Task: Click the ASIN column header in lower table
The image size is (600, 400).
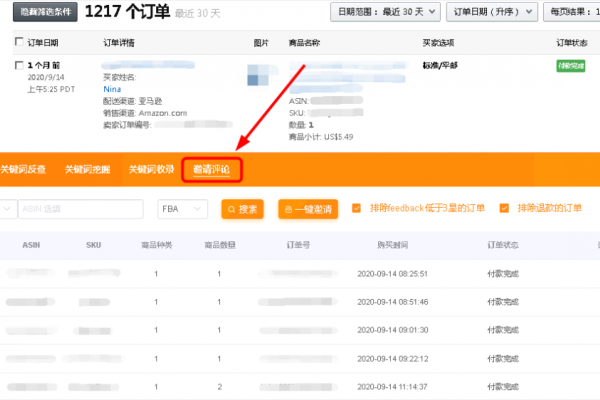Action: [x=31, y=245]
